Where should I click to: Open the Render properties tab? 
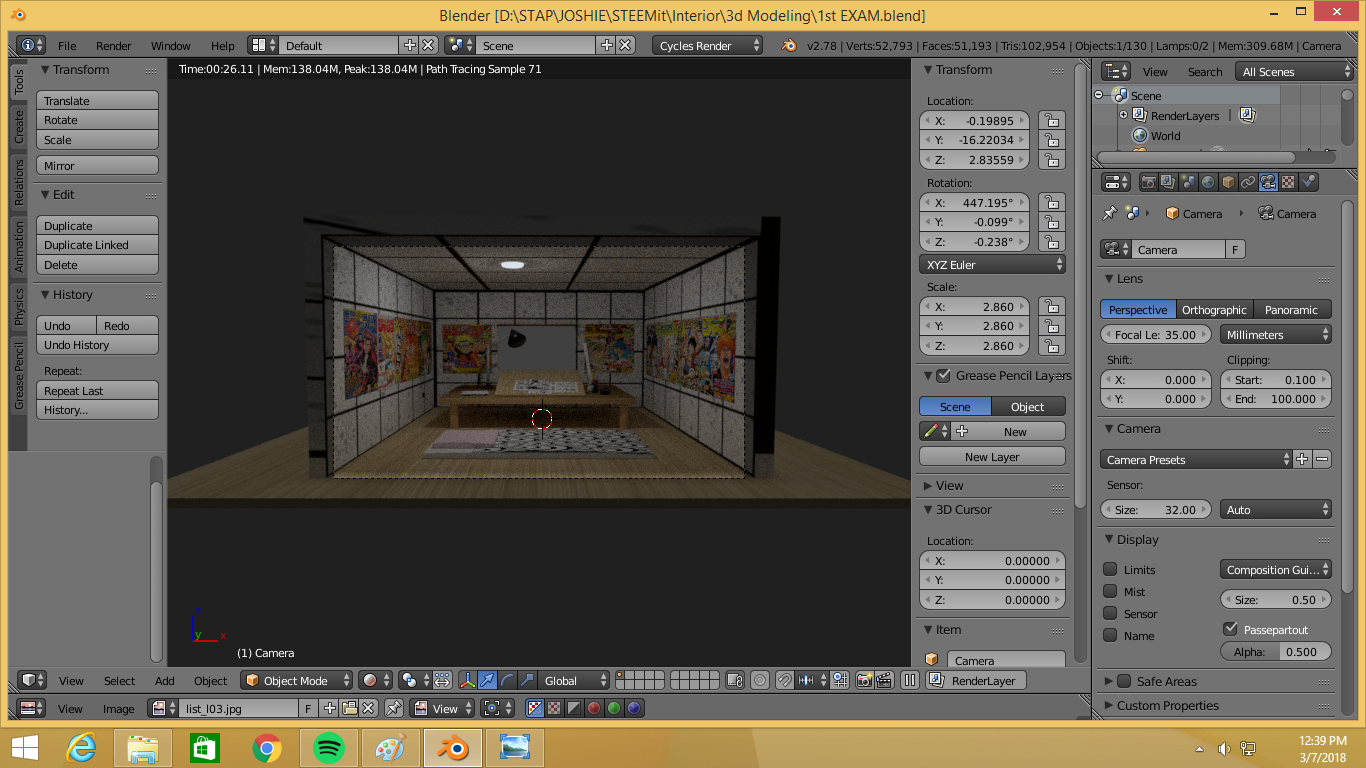[x=1148, y=182]
